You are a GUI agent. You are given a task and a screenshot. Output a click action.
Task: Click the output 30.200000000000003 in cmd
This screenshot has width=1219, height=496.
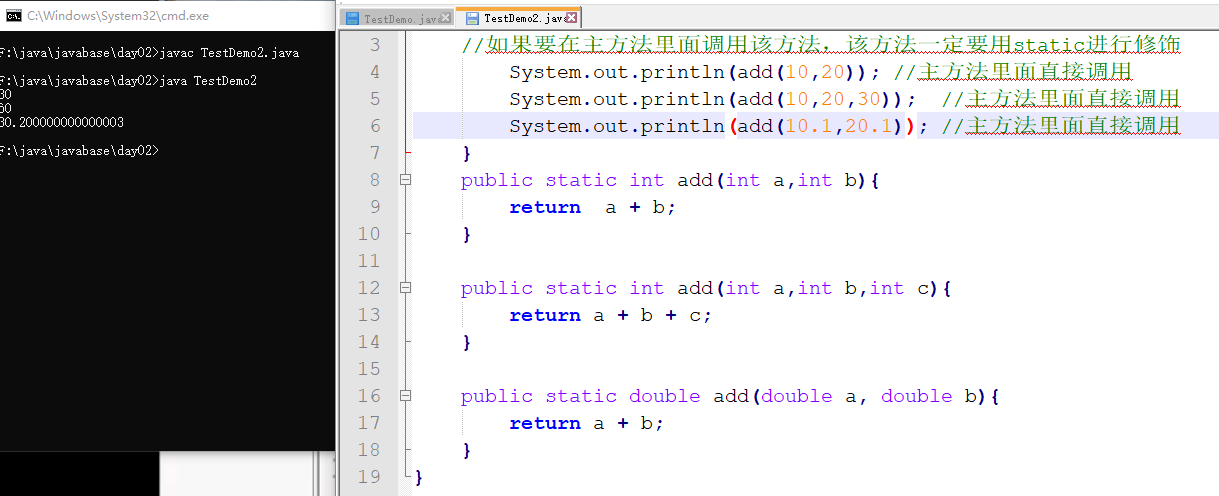[x=62, y=122]
